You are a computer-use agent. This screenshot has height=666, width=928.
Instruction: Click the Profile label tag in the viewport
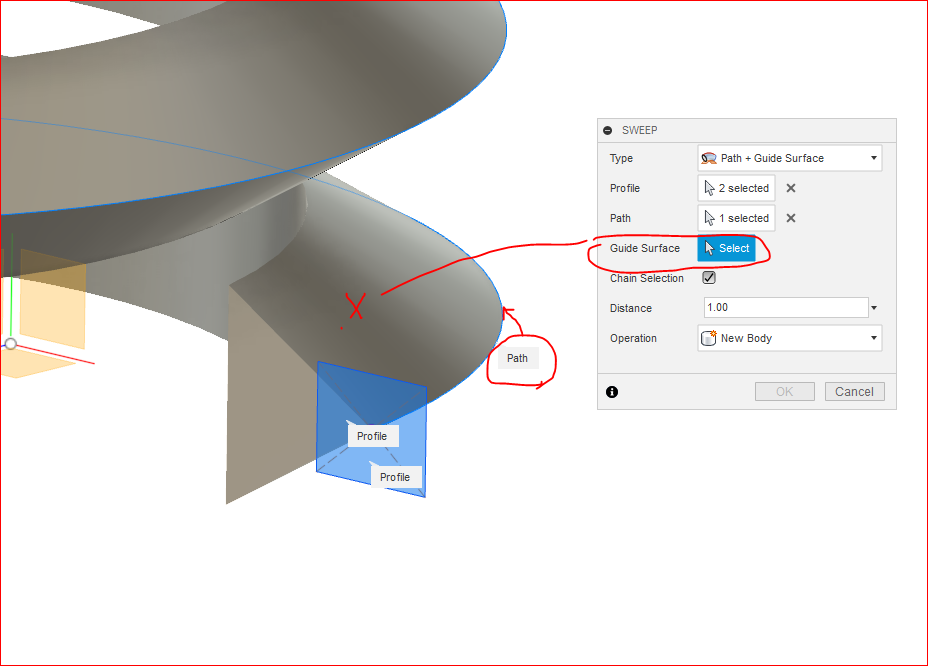click(x=371, y=436)
